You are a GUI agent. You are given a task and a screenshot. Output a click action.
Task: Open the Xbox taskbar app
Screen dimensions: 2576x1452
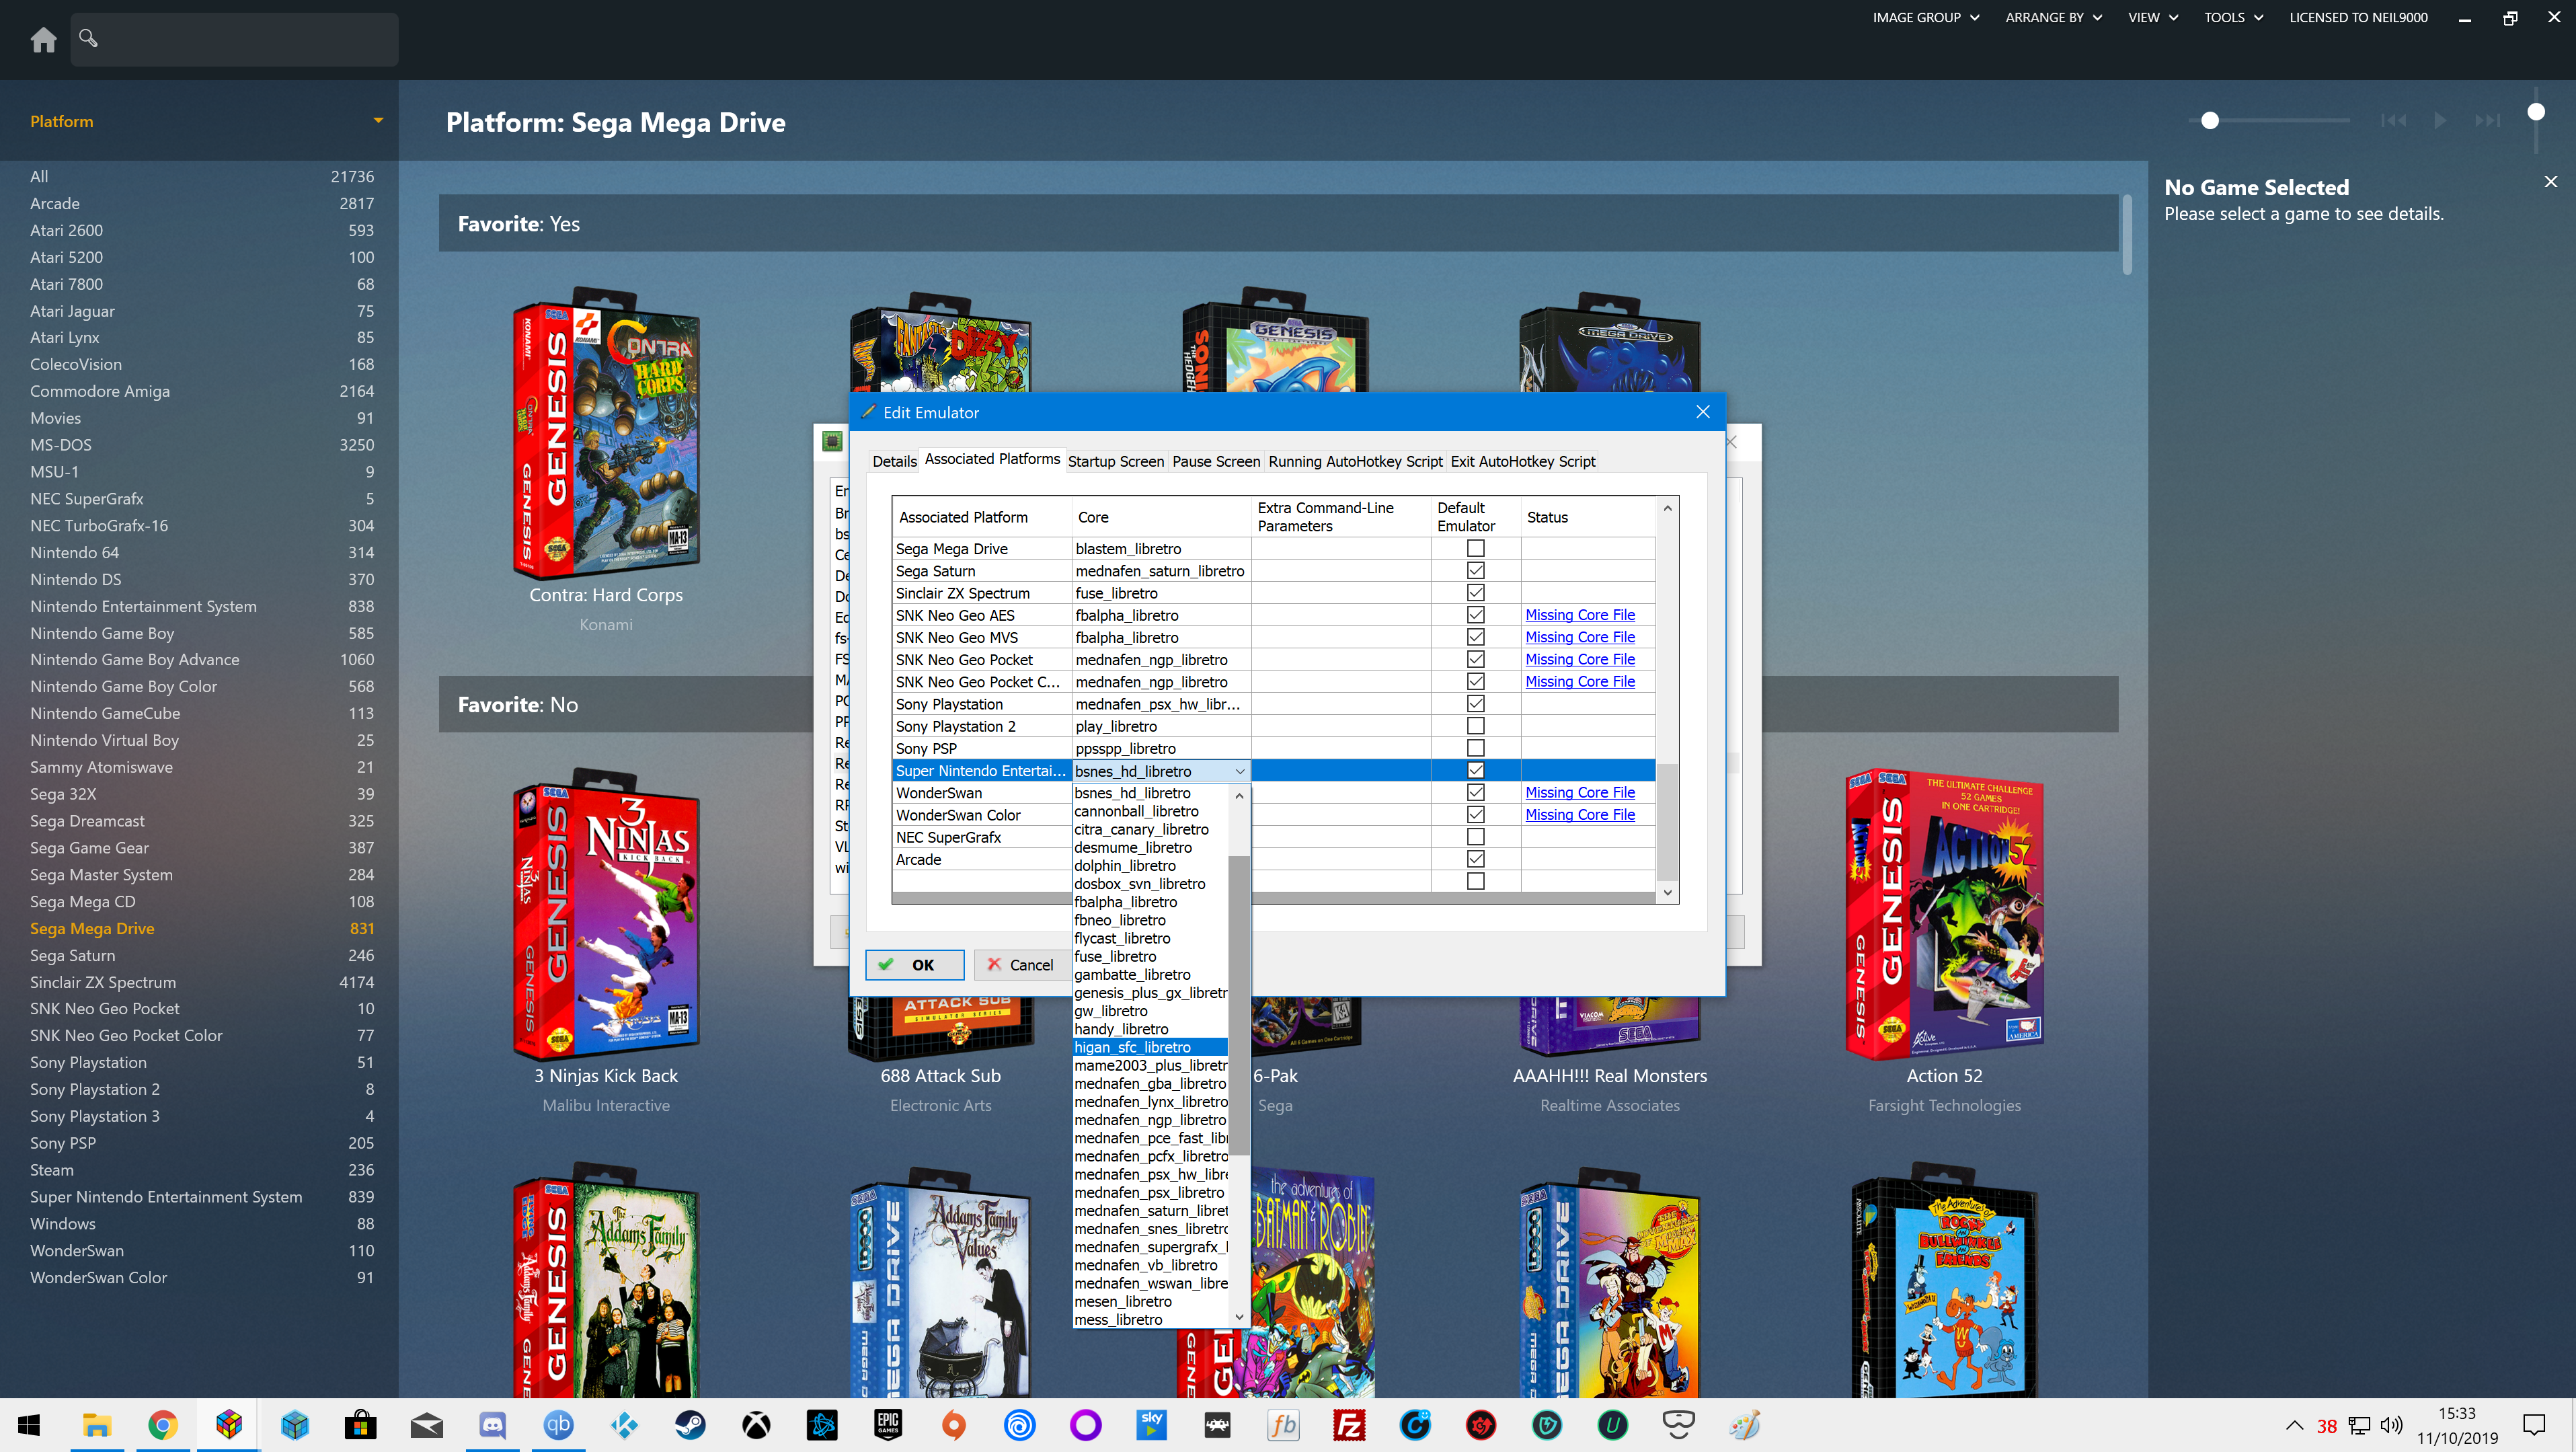[756, 1425]
